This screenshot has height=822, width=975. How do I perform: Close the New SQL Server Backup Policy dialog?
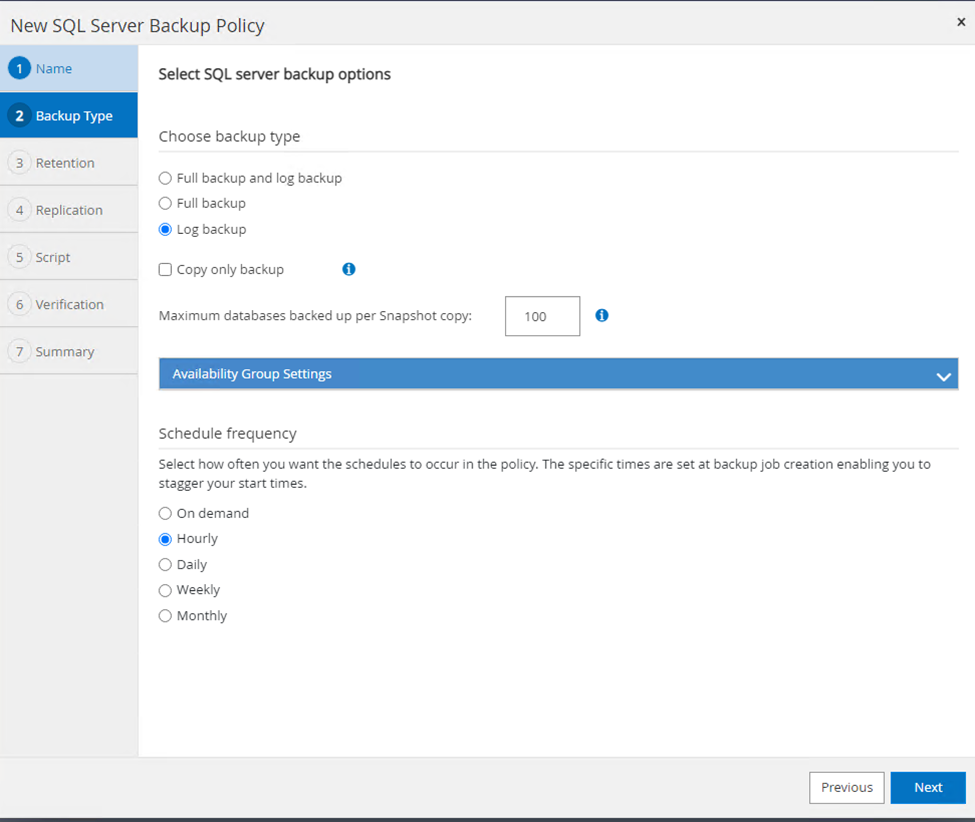(961, 22)
